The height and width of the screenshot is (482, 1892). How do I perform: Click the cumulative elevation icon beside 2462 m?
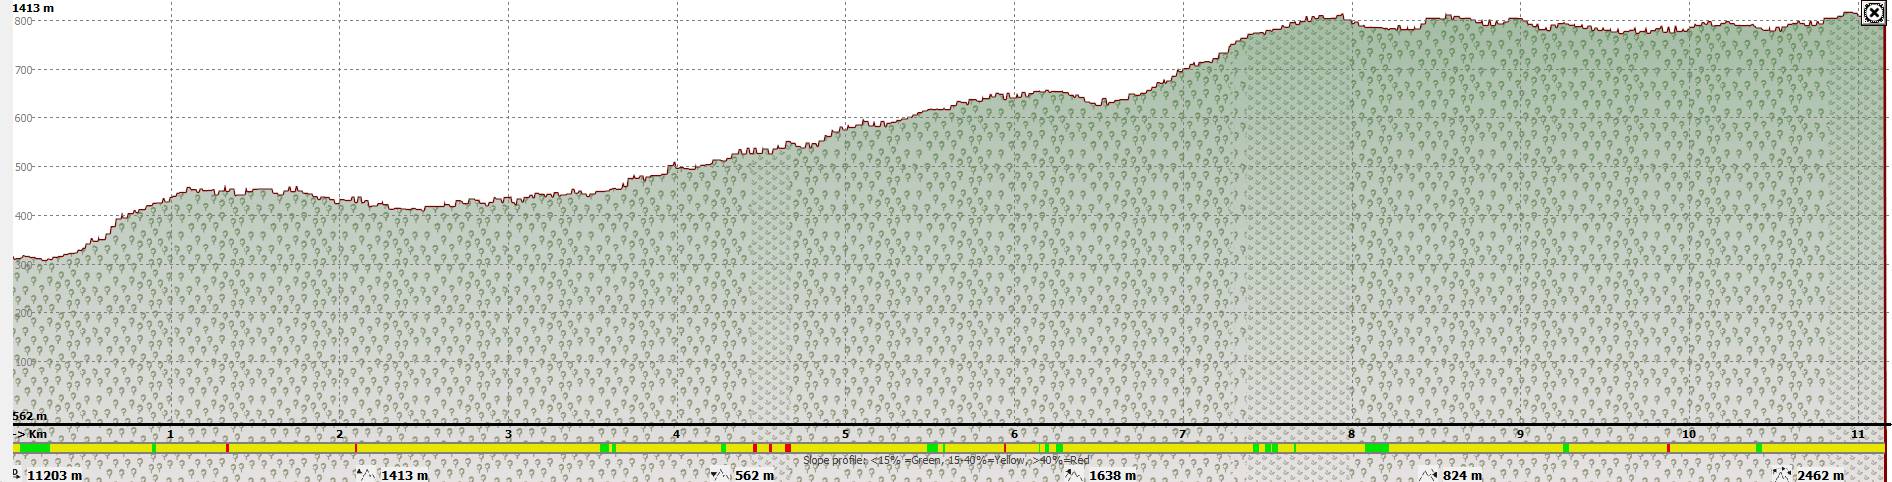click(1783, 475)
